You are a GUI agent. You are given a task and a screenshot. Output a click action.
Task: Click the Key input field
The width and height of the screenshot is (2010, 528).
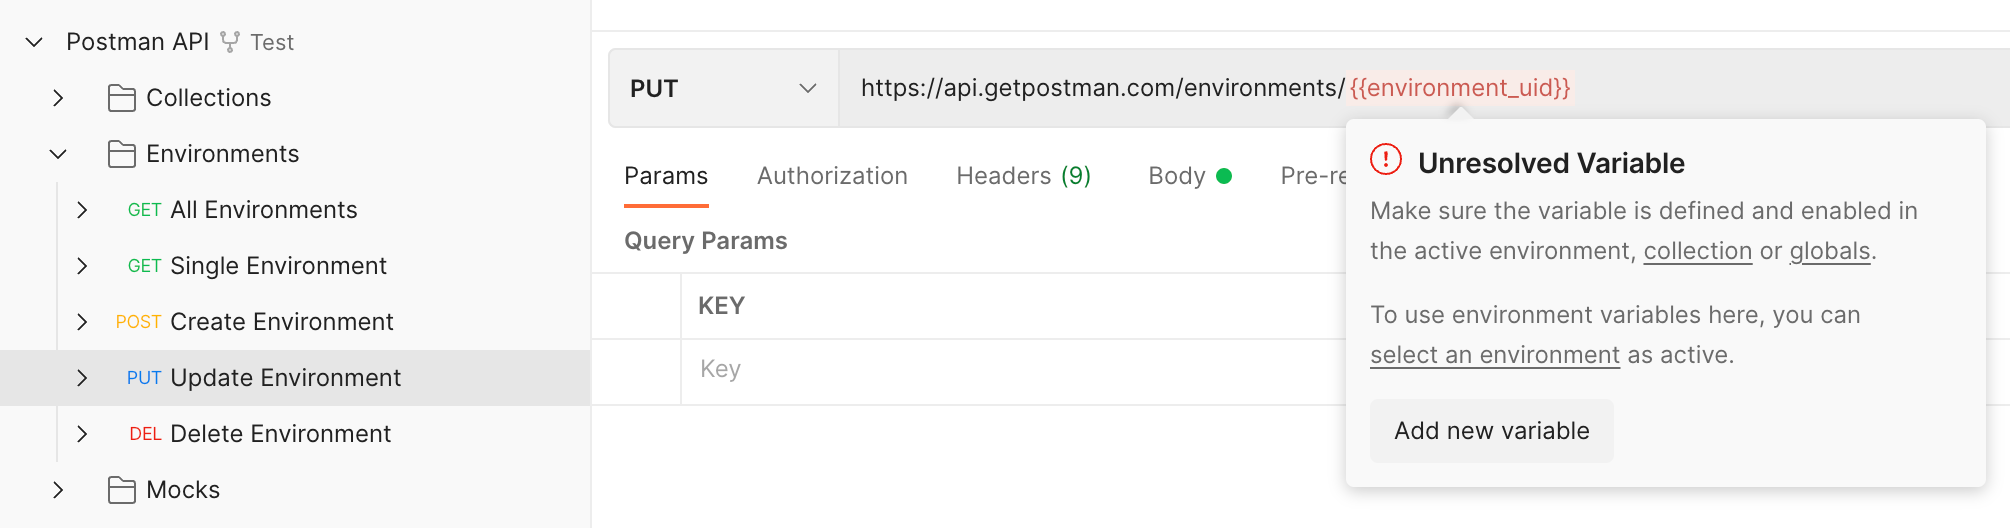click(1000, 369)
